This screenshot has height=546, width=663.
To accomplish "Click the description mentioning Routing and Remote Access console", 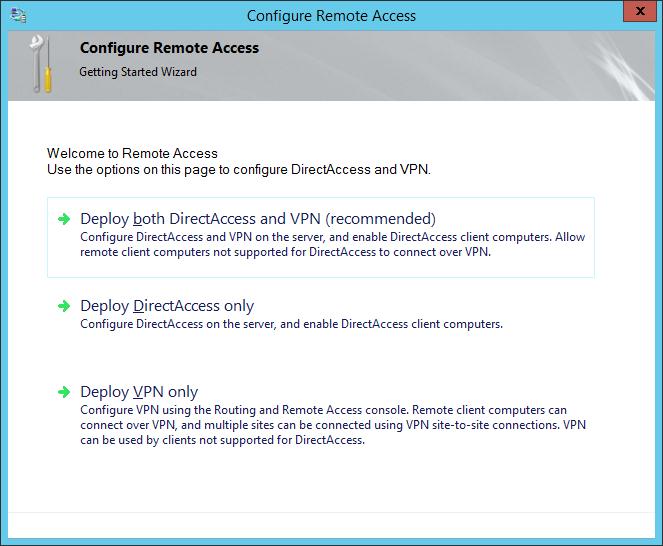I will click(333, 425).
